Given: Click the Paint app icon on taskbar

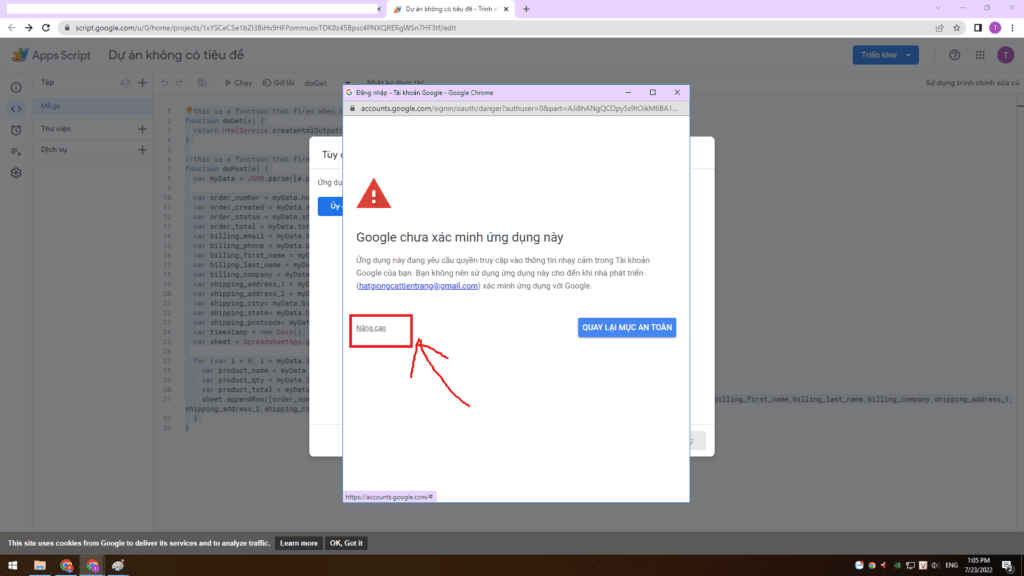Looking at the screenshot, I should tap(118, 566).
